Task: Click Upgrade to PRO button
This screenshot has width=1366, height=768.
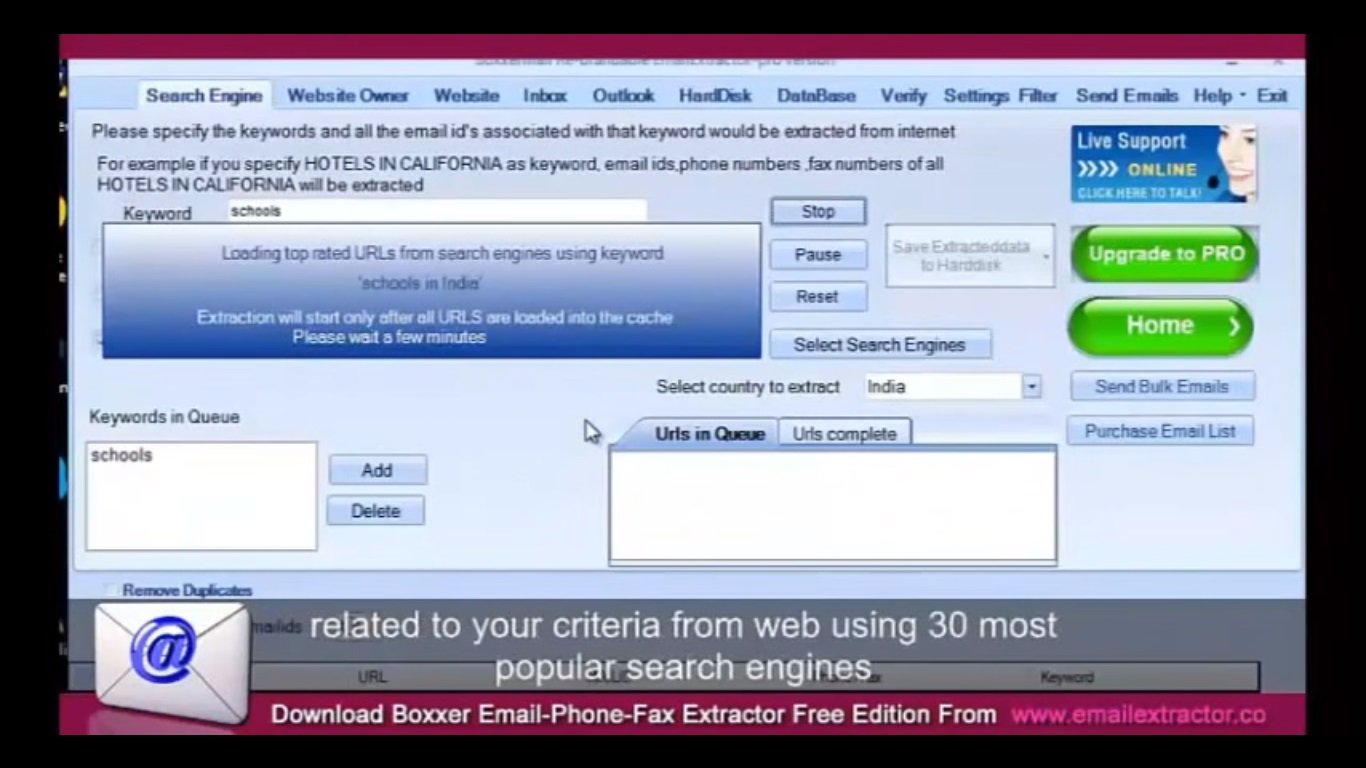Action: point(1165,254)
